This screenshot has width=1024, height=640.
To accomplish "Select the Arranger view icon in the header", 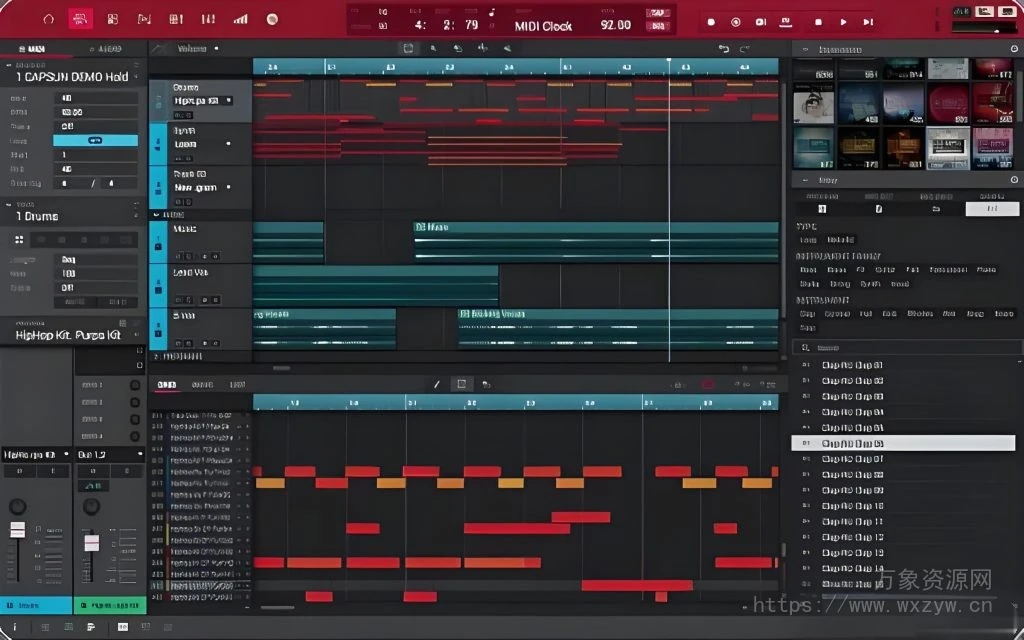I will [81, 18].
